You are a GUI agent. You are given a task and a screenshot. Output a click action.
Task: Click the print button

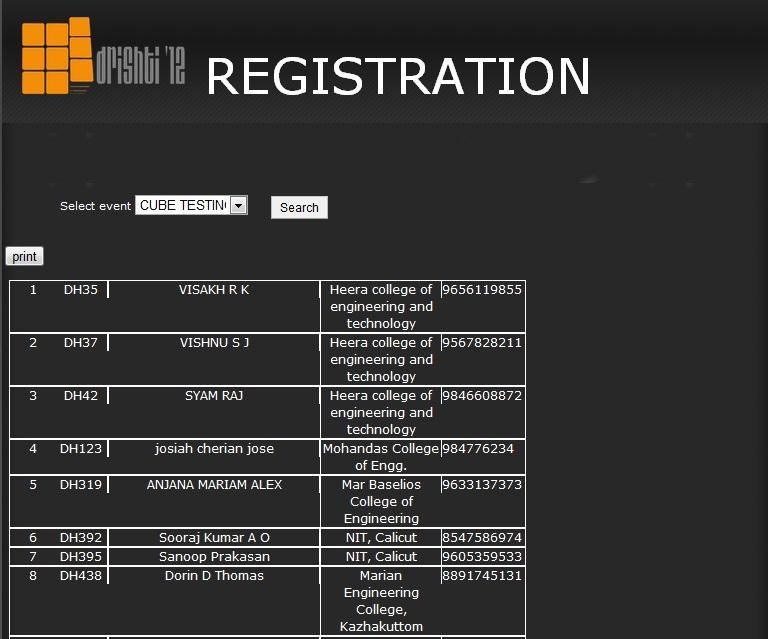(x=24, y=256)
